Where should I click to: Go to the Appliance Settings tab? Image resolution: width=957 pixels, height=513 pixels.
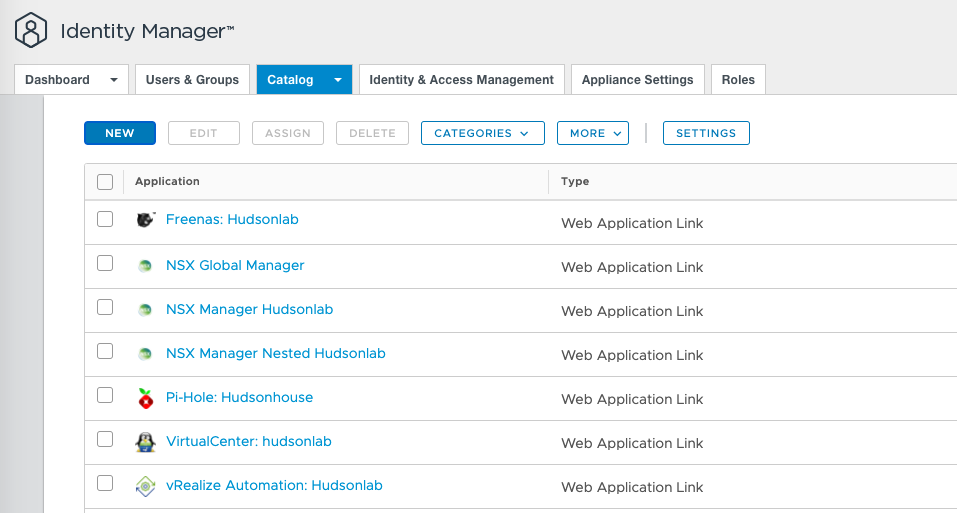pyautogui.click(x=638, y=80)
